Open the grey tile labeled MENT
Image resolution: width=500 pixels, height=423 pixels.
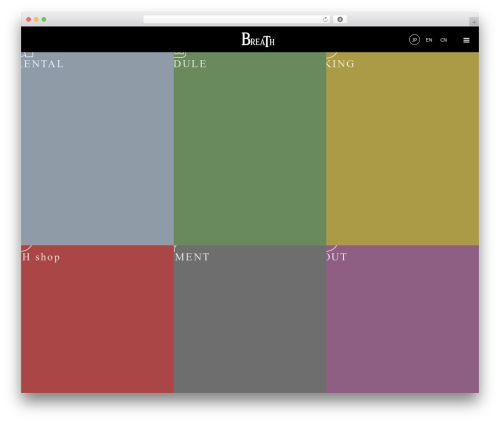tap(250, 319)
